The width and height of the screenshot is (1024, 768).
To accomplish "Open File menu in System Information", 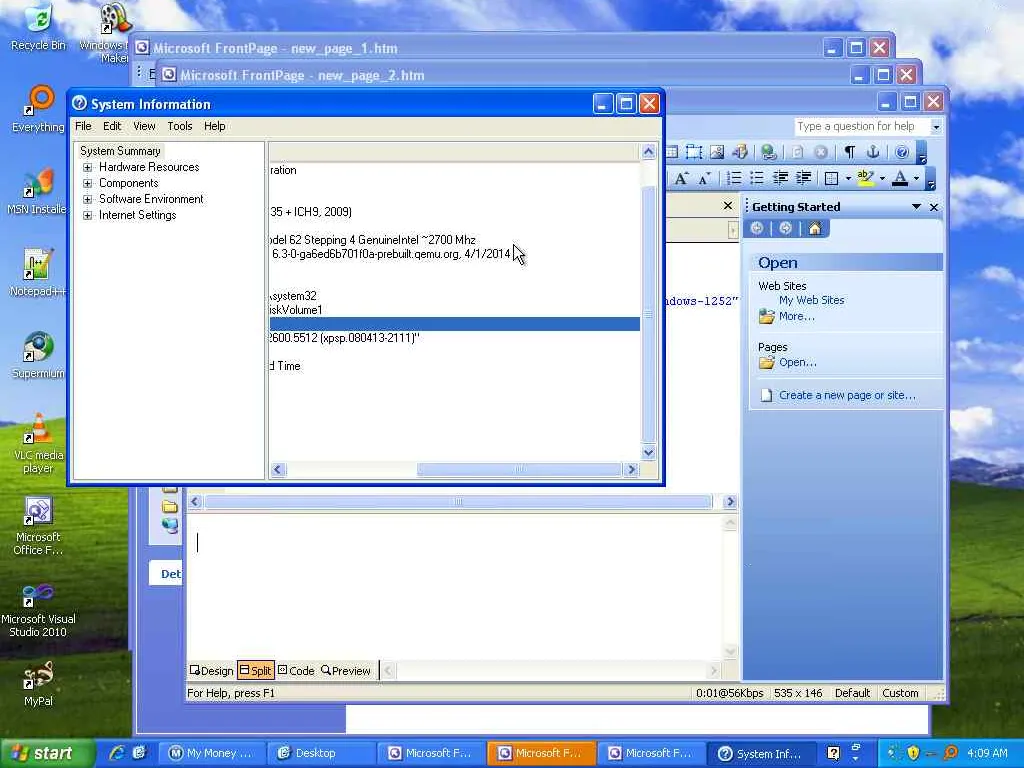I will 83,126.
